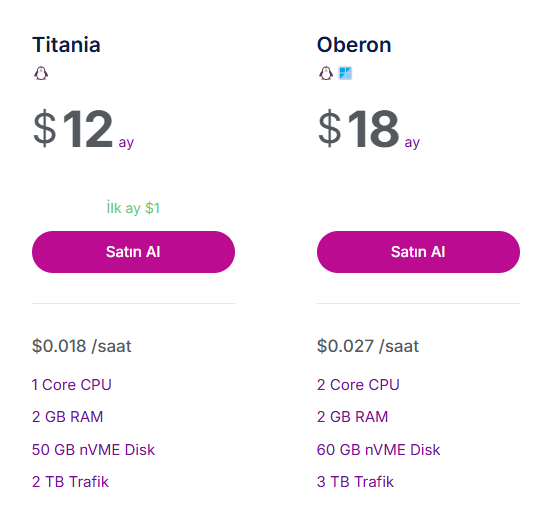Click the 3 TB Trafik feature

(355, 482)
